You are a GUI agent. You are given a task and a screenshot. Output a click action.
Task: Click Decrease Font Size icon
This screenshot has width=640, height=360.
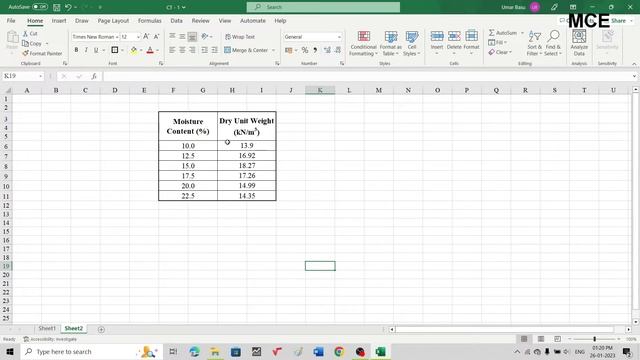[x=156, y=37]
